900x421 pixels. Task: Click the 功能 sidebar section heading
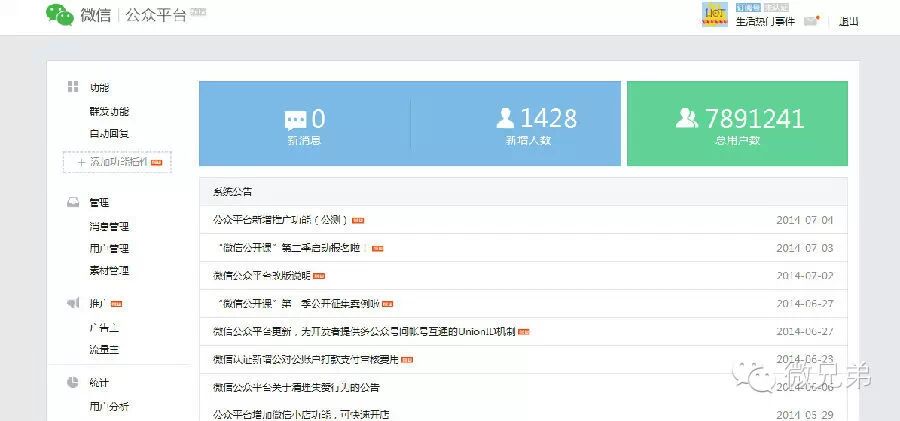pos(99,88)
